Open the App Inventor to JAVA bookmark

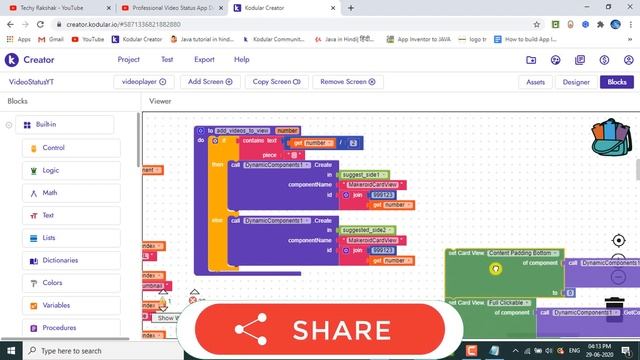coord(418,39)
